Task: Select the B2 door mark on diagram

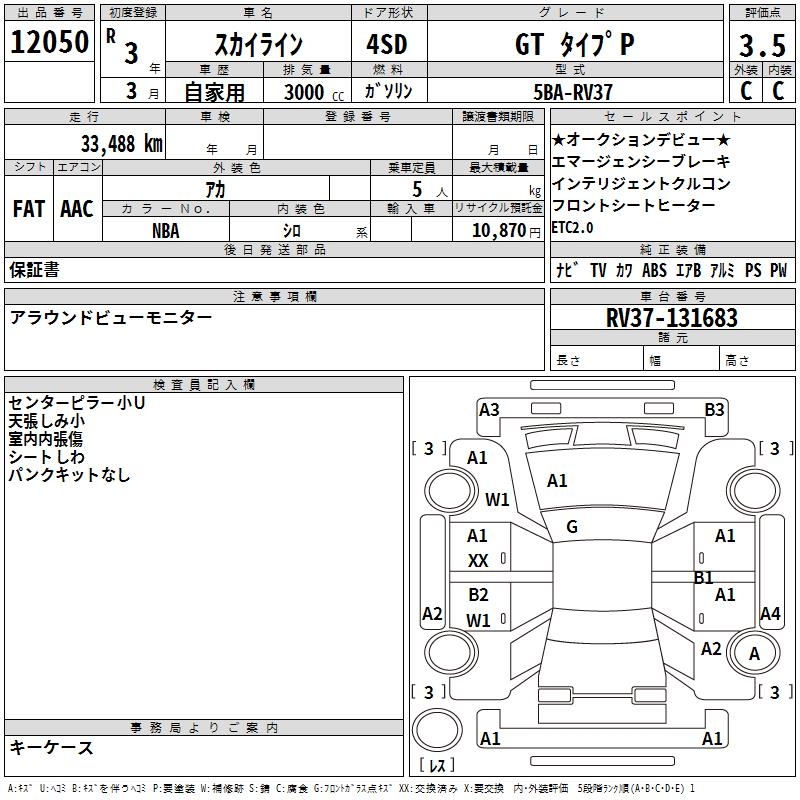Action: (478, 595)
